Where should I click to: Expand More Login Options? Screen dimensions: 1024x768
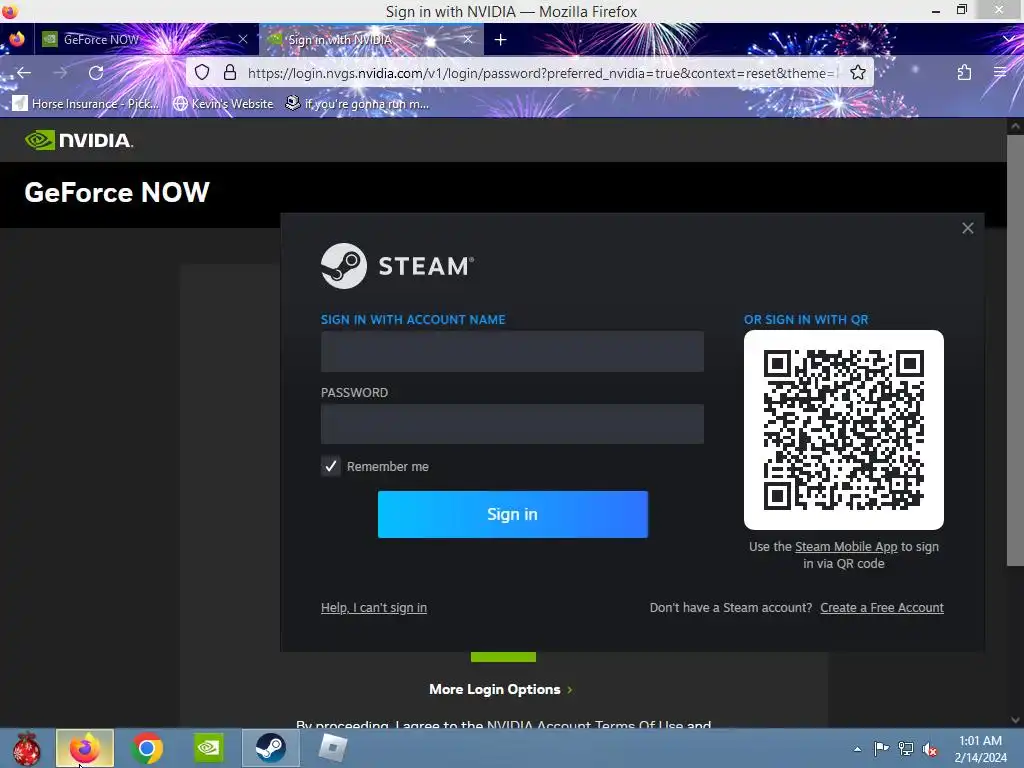(x=500, y=689)
